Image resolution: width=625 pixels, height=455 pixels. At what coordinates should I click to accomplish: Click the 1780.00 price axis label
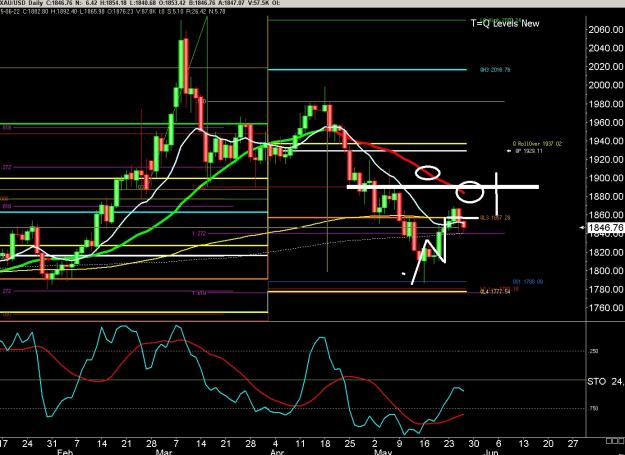click(605, 289)
